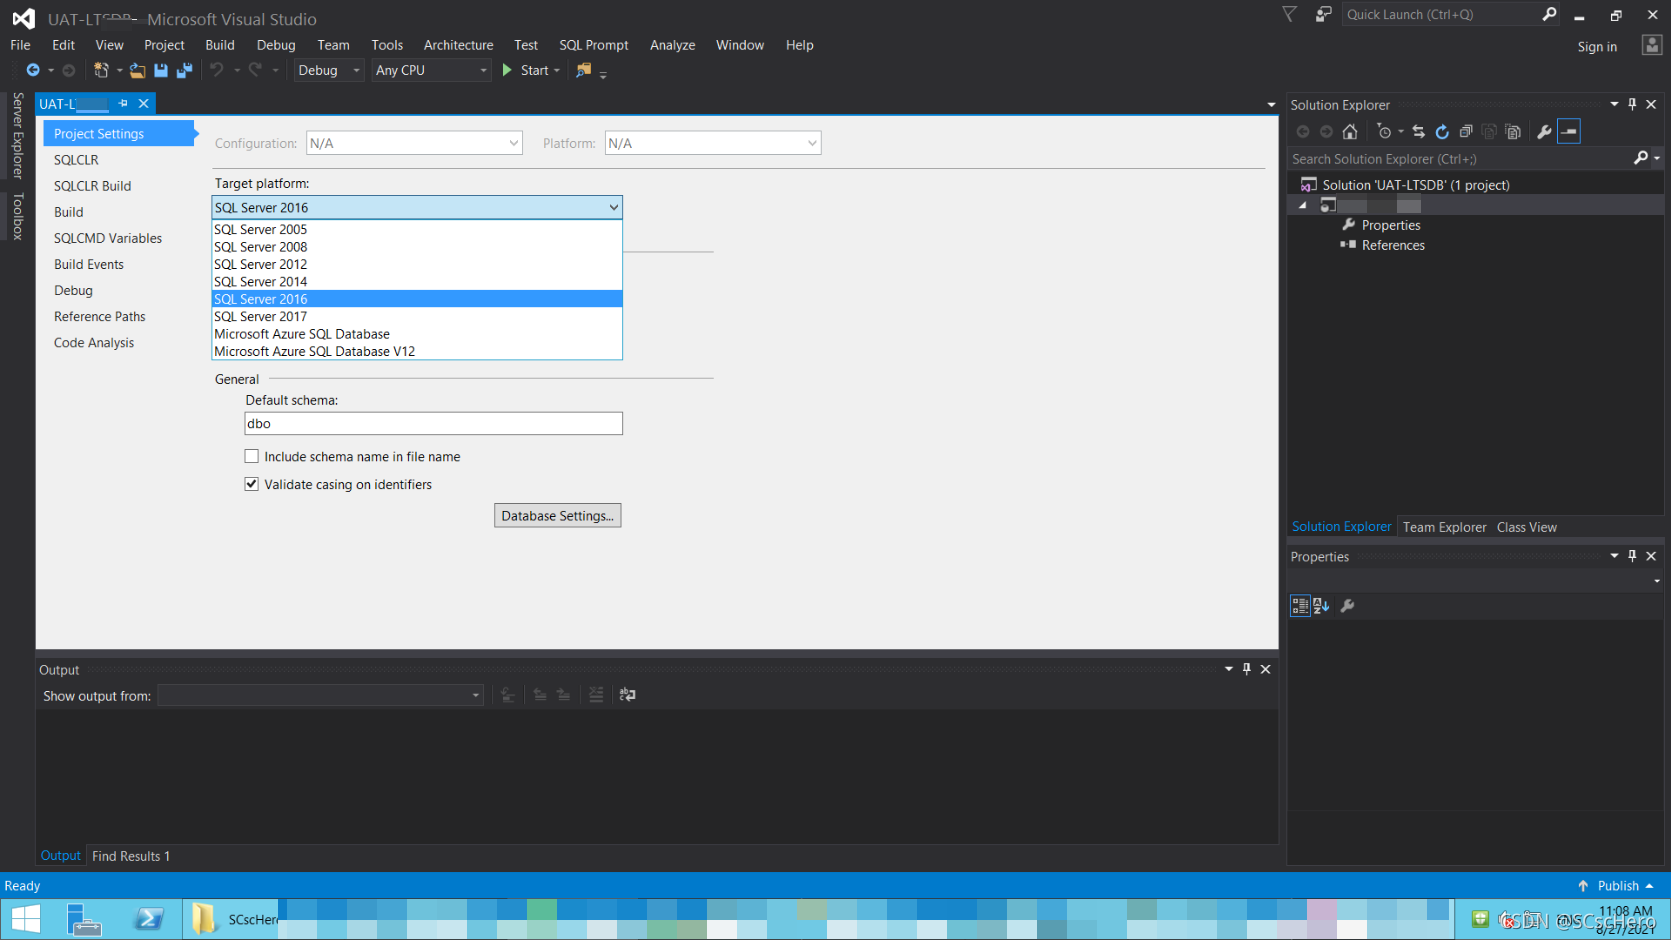Click the Find in Files toolbar icon

584,70
